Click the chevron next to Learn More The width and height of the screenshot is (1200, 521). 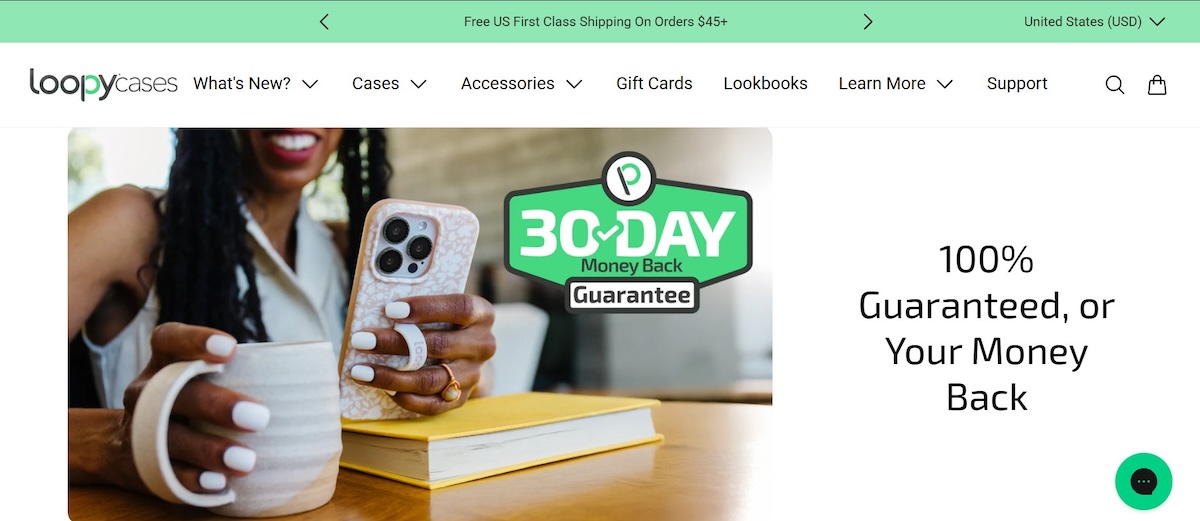click(945, 84)
